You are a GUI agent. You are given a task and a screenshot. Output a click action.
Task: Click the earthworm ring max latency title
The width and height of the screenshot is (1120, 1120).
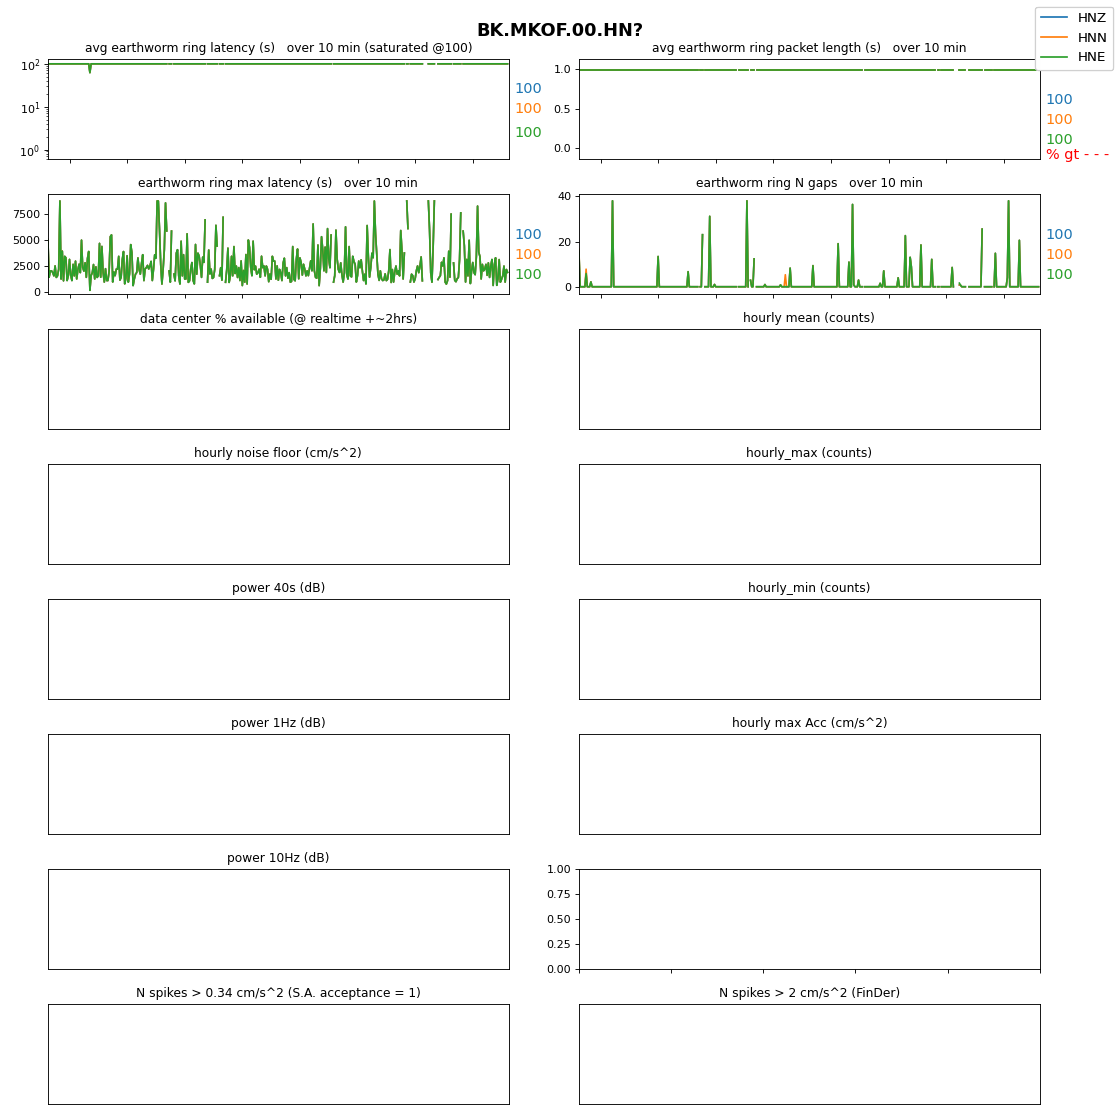(278, 183)
